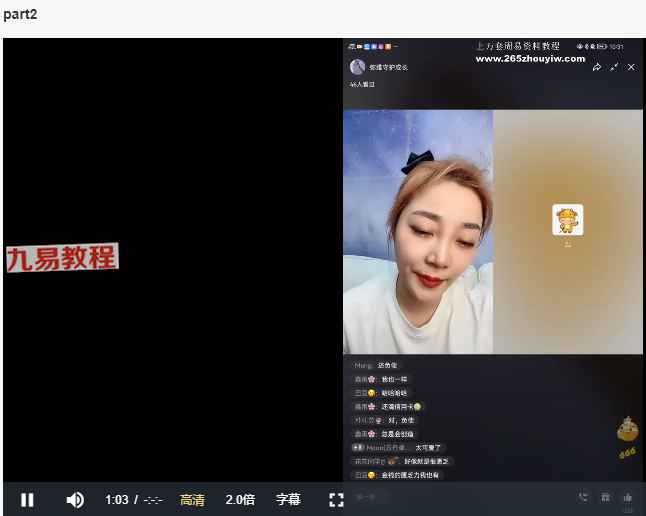Click the share arrow in stream header
The height and width of the screenshot is (516, 646).
597,67
